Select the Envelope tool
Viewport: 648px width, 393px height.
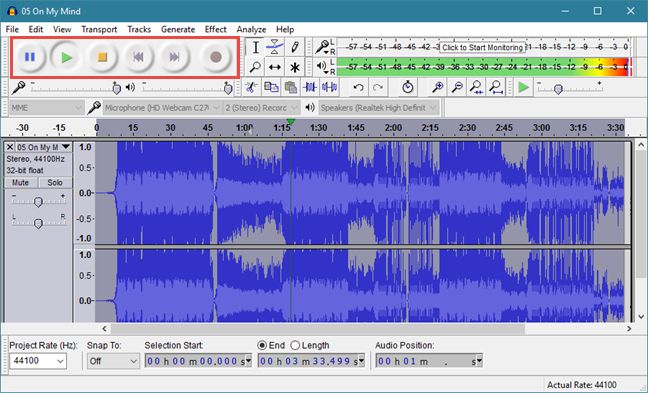275,47
